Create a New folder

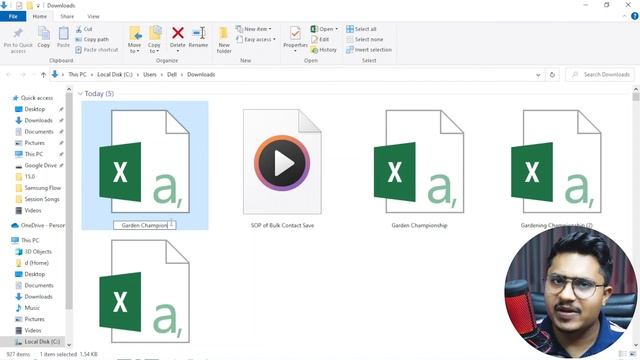pos(224,40)
